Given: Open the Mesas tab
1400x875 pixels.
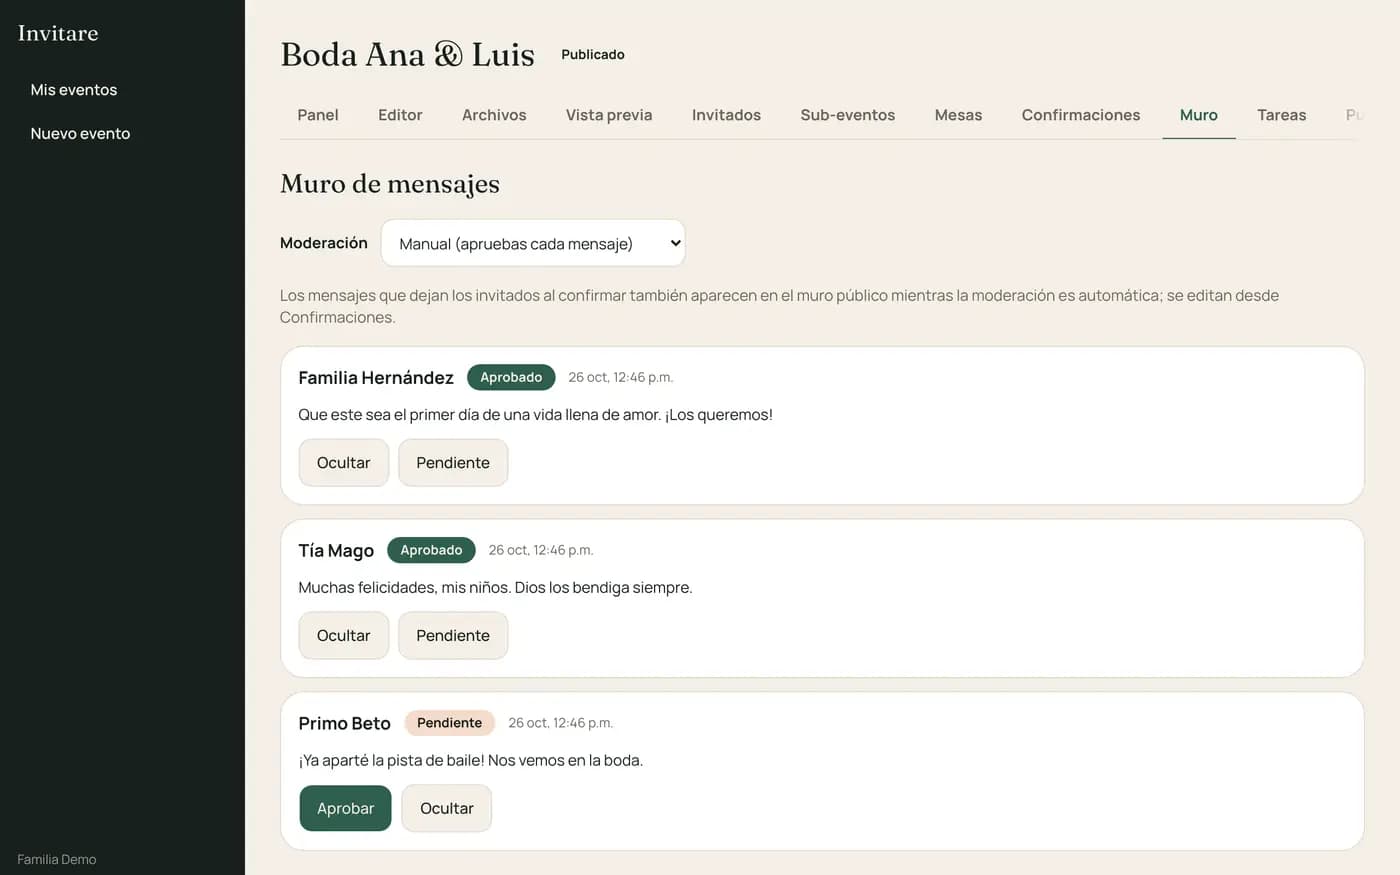Looking at the screenshot, I should [x=958, y=115].
